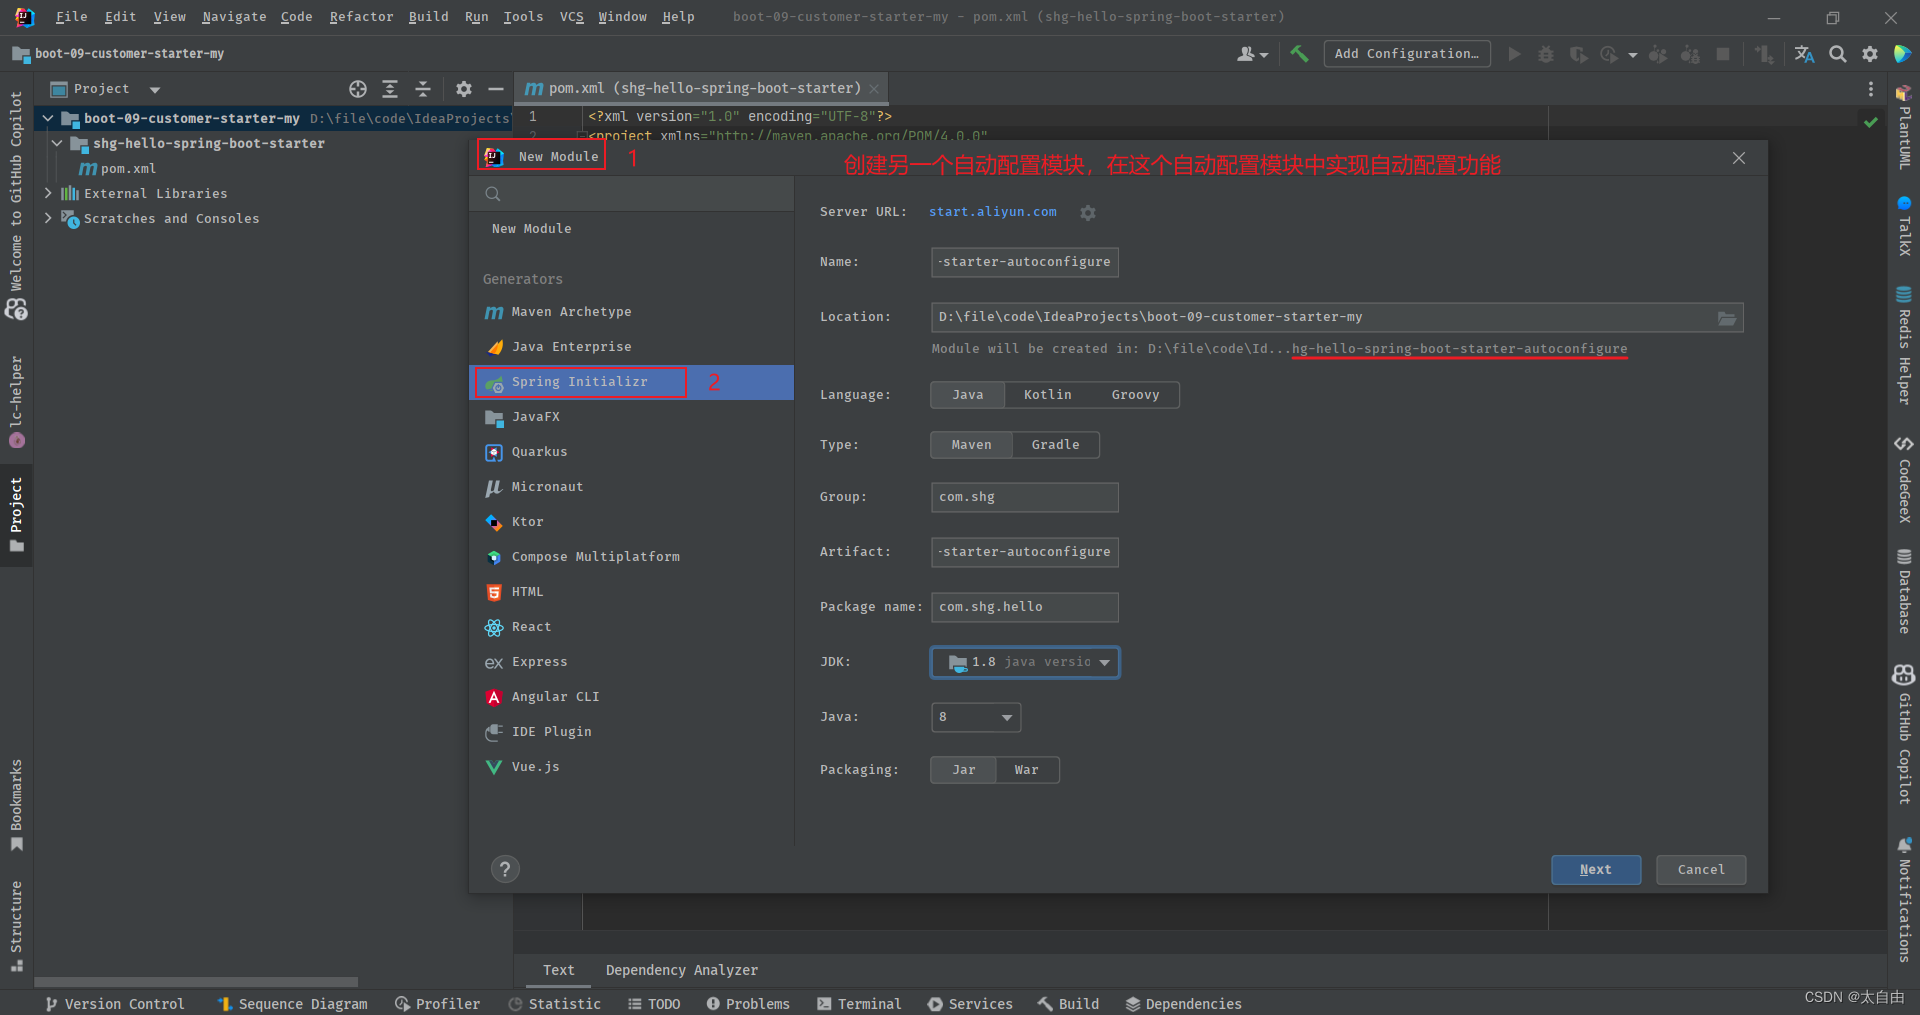This screenshot has height=1015, width=1920.
Task: Open the Structure tool window
Action: coord(16,926)
